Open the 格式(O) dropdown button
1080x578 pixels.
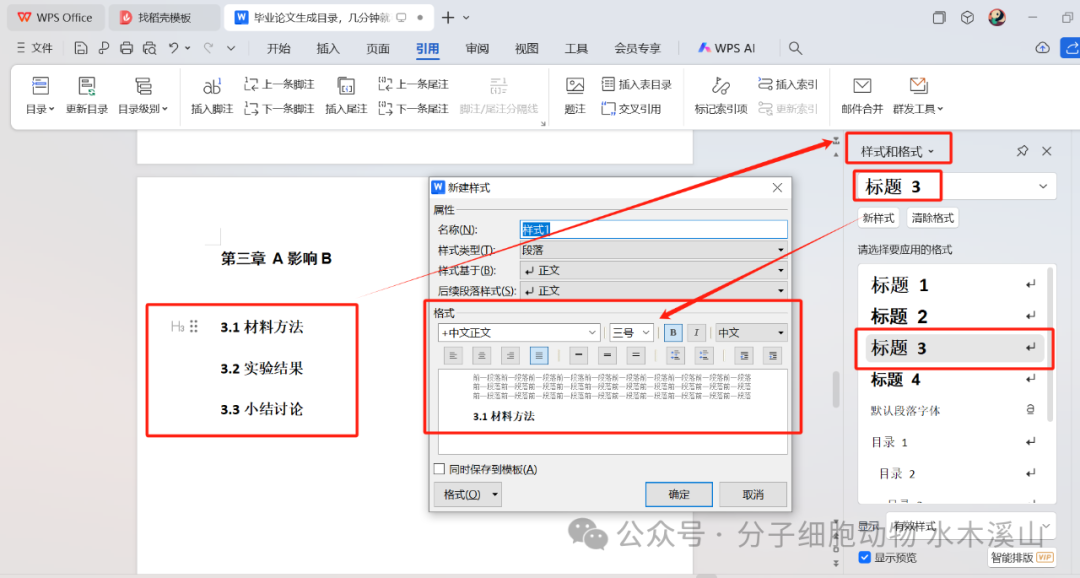tap(468, 495)
